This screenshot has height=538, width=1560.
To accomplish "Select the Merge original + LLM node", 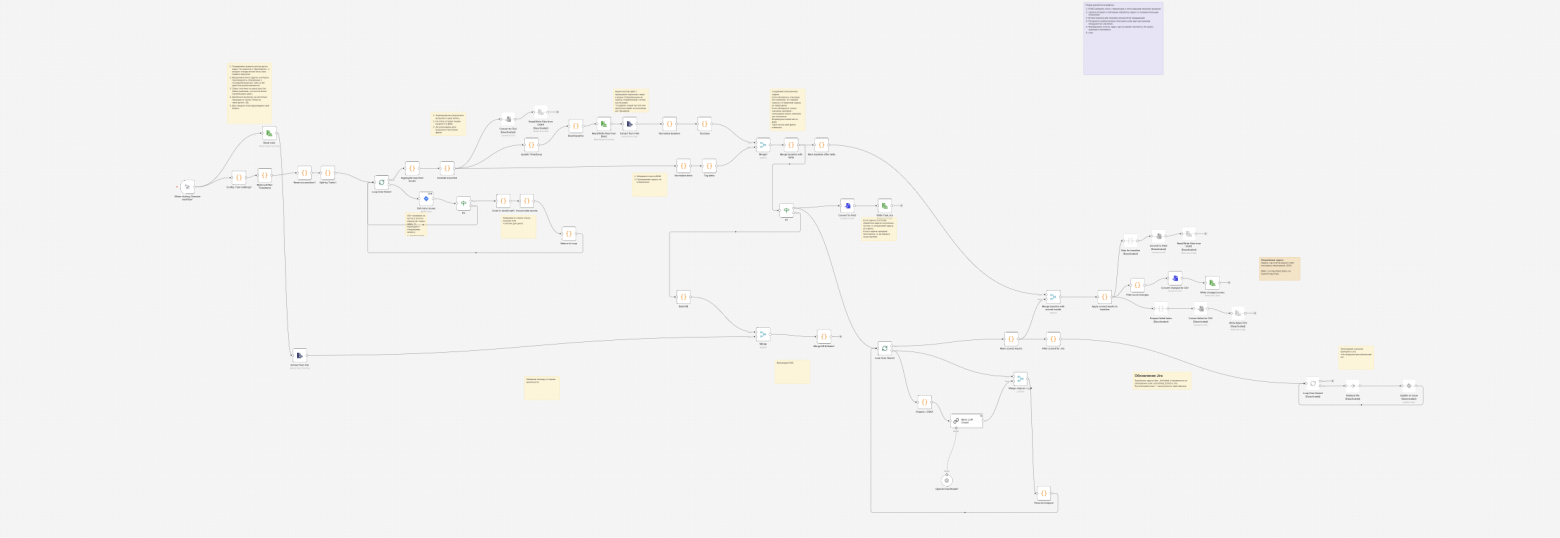I will (x=1020, y=379).
